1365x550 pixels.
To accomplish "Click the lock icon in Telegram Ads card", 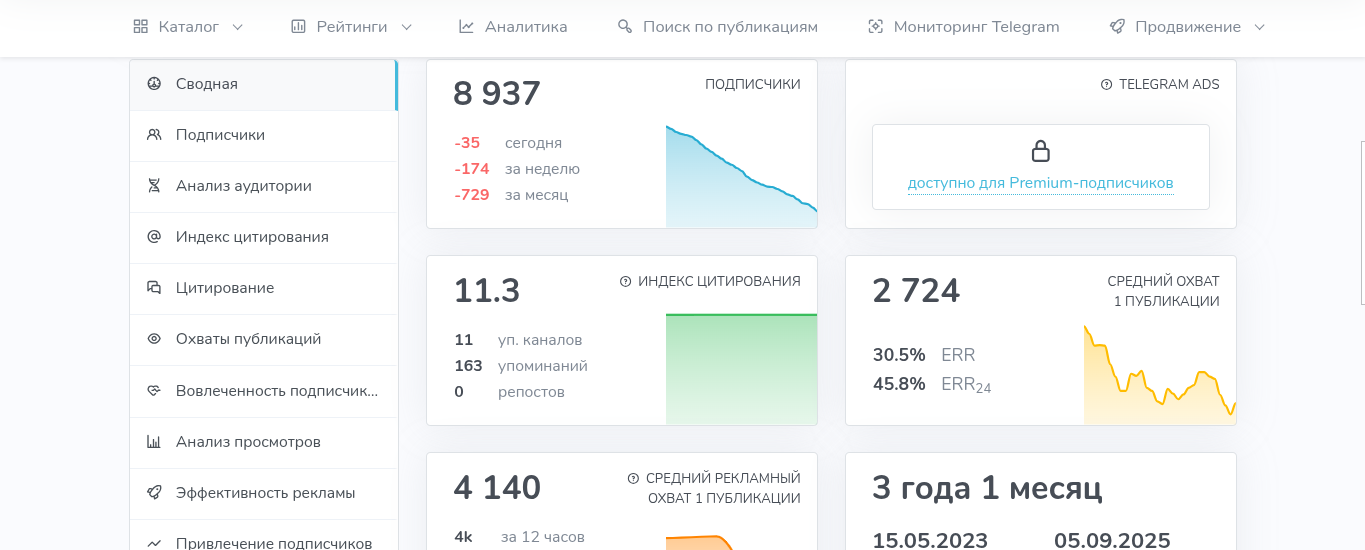I will tap(1040, 151).
